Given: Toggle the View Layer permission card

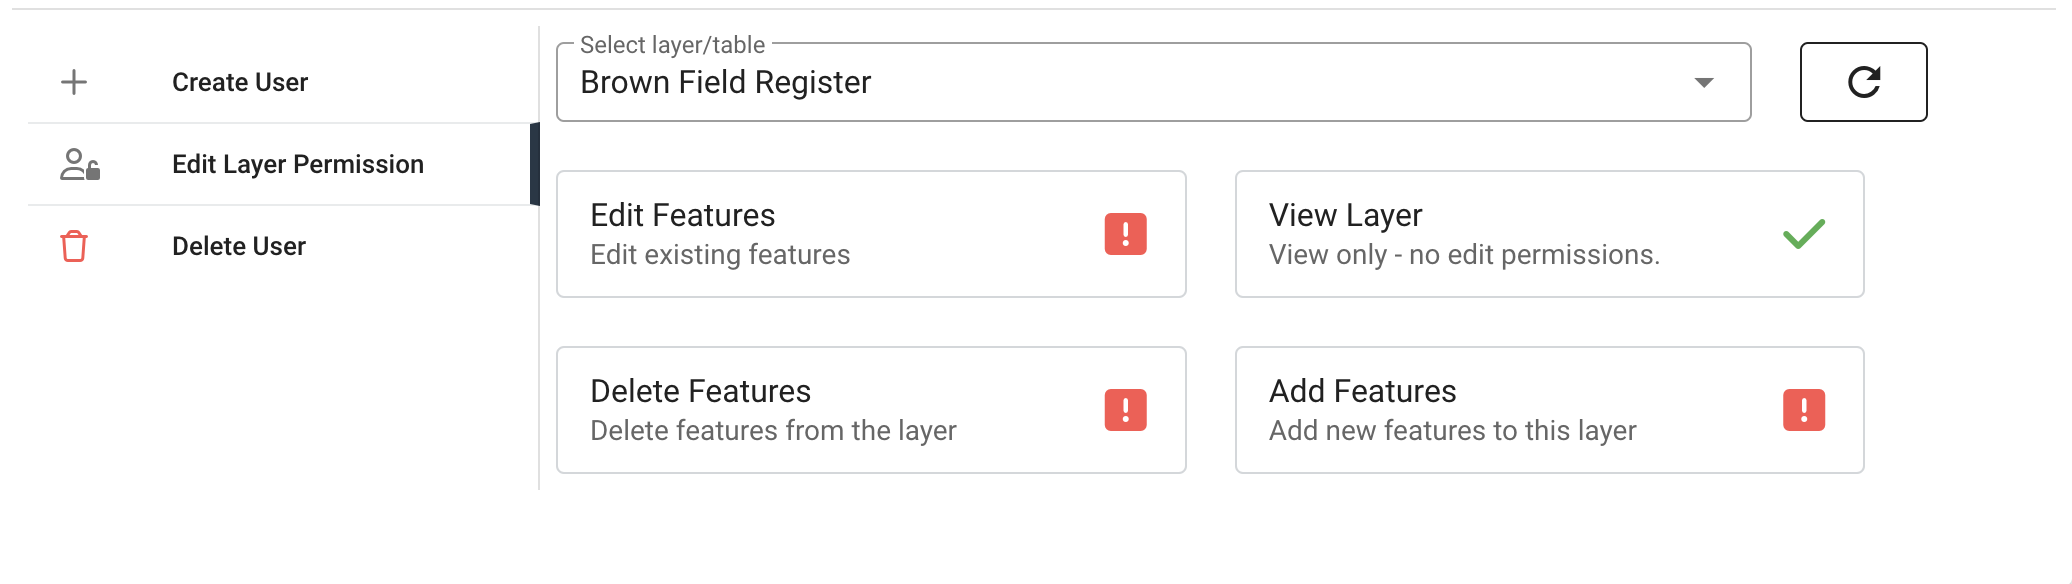Looking at the screenshot, I should point(1550,234).
